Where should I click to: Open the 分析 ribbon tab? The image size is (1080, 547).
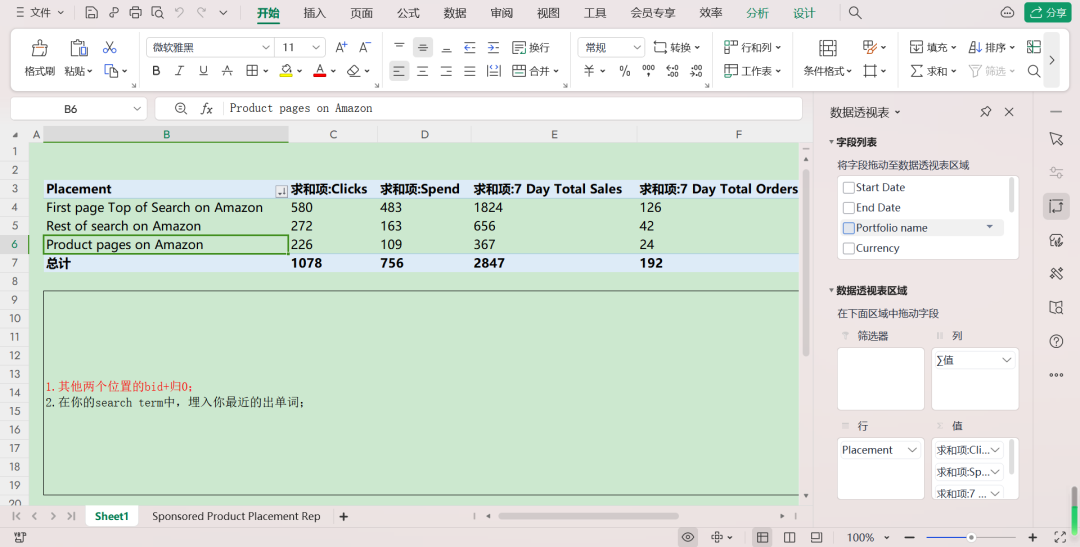pos(758,13)
